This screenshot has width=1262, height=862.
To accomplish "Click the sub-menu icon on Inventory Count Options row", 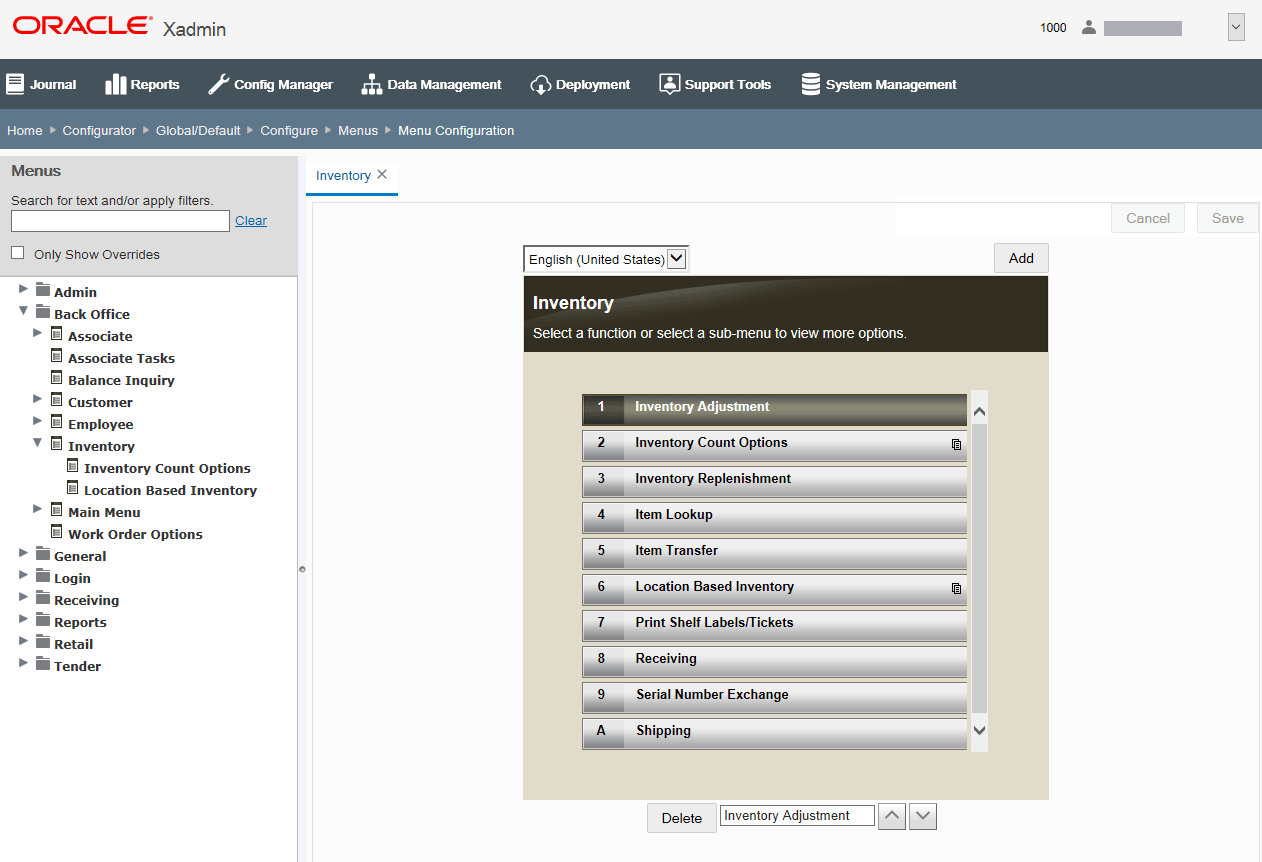I will click(956, 444).
